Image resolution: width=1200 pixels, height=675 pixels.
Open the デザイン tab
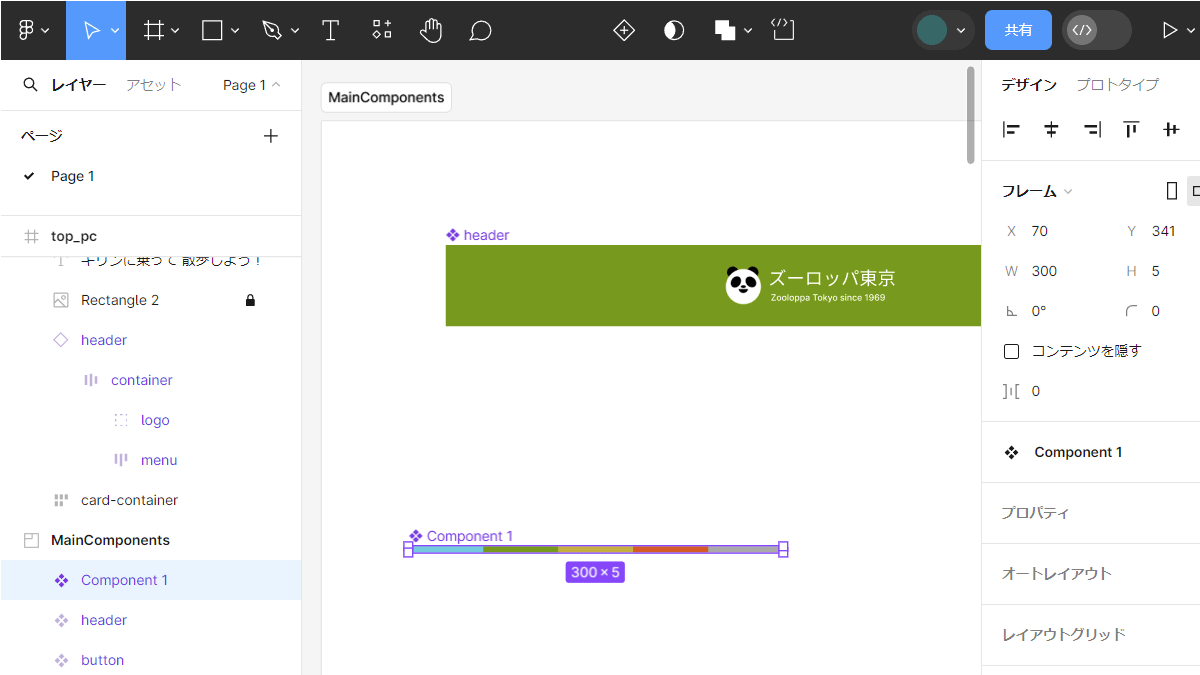[1029, 85]
